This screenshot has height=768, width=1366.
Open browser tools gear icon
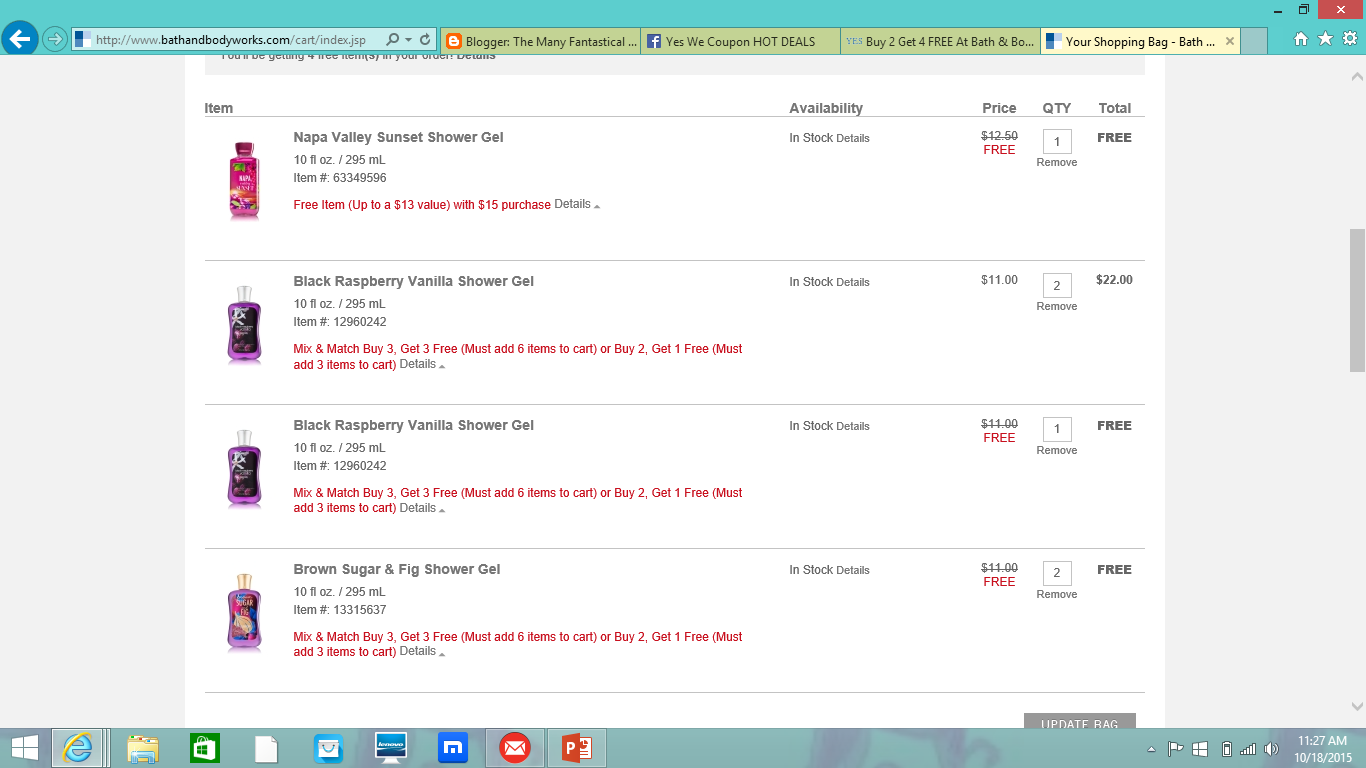point(1349,39)
